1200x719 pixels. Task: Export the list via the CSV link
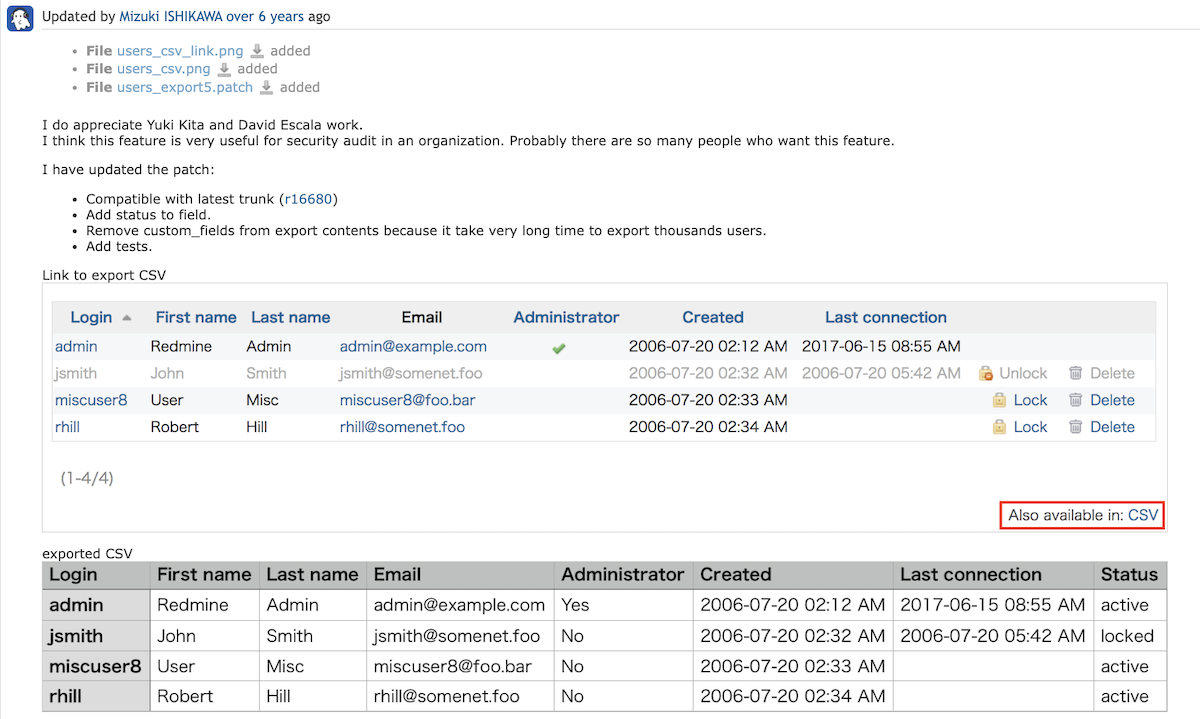pos(1142,515)
